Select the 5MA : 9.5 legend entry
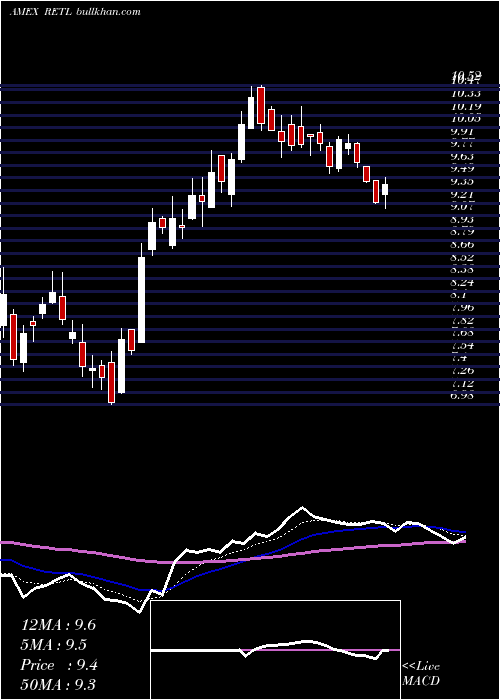 coord(54,645)
